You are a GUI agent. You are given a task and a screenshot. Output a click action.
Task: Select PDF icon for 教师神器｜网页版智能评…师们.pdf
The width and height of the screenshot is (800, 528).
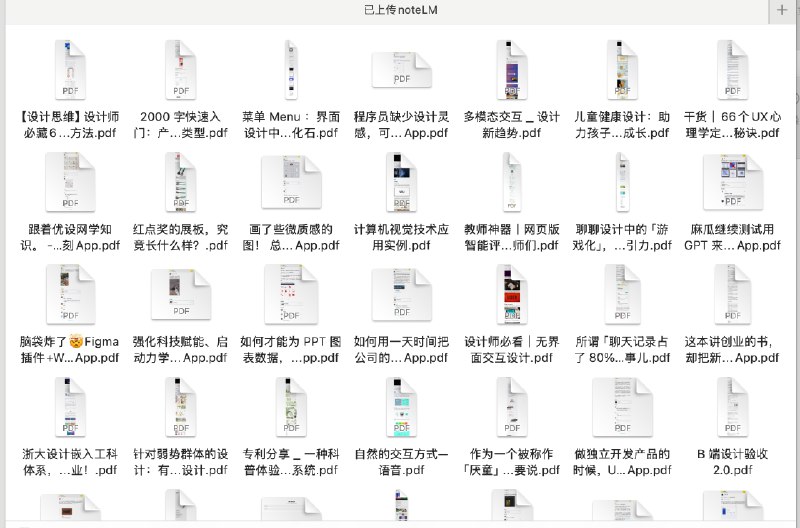point(512,182)
